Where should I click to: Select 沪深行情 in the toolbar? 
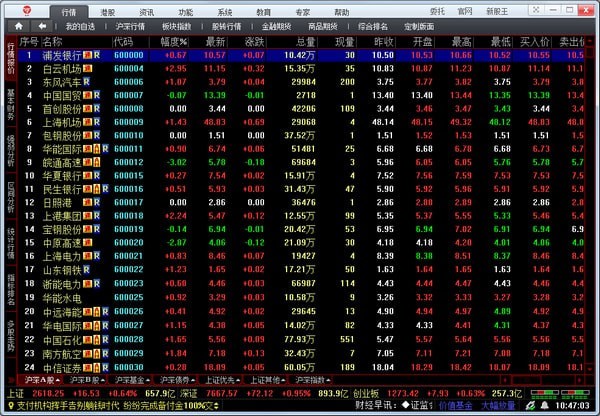(130, 26)
